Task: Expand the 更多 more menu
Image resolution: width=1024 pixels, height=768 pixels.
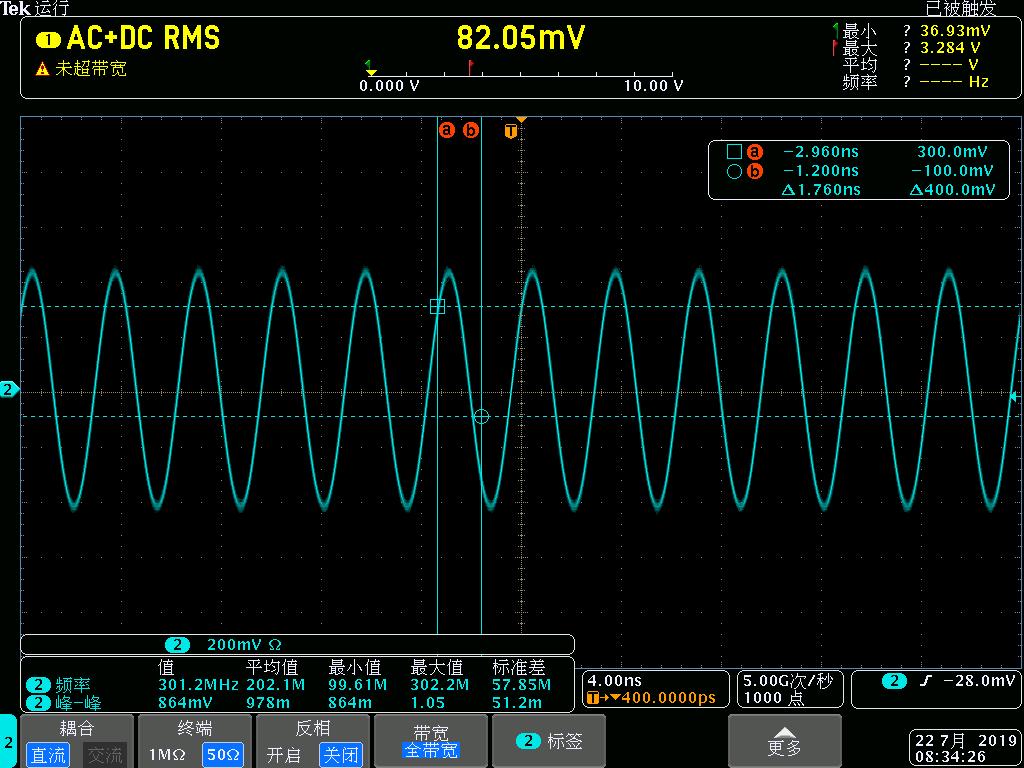Action: [x=784, y=741]
